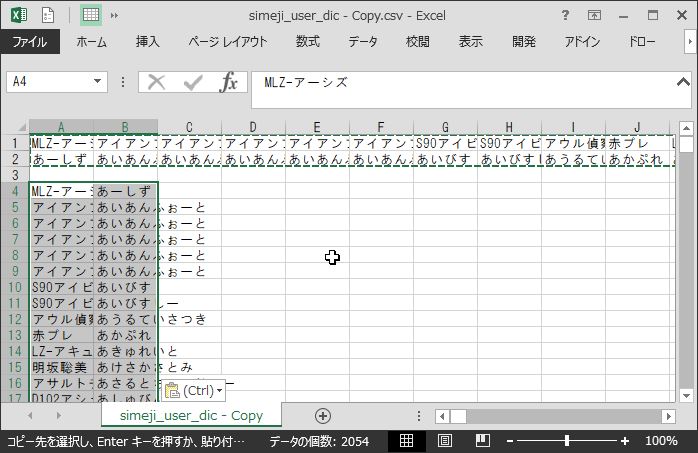The width and height of the screenshot is (698, 453).
Task: Switch to Page Layout view
Action: [x=445, y=441]
